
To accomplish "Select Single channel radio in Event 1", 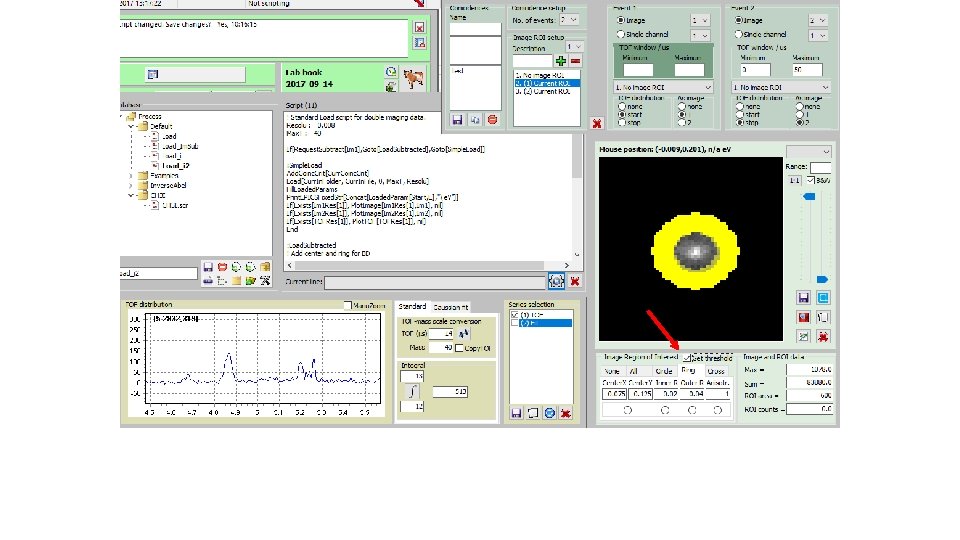I will pos(621,34).
